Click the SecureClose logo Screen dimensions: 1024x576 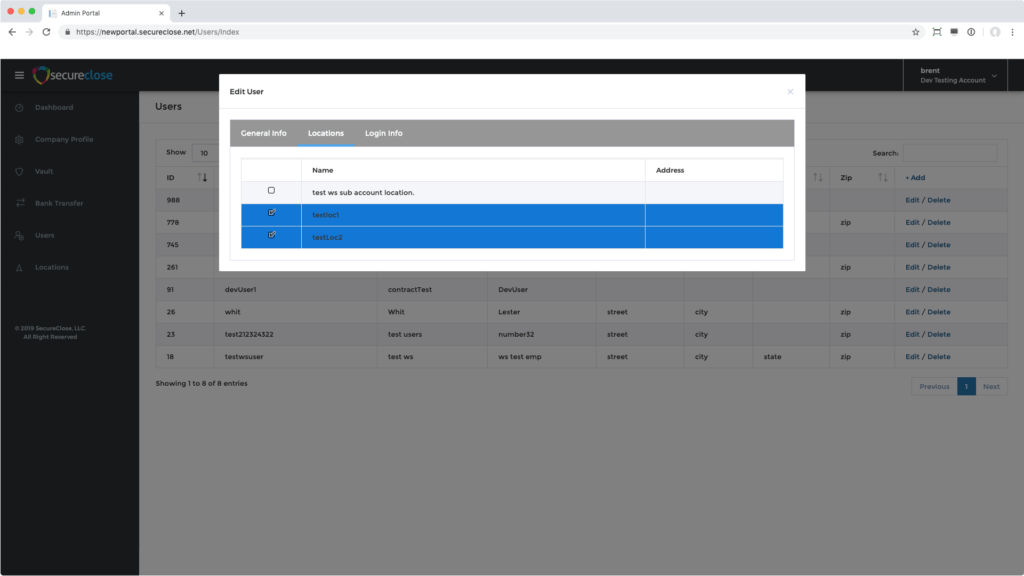tap(73, 76)
